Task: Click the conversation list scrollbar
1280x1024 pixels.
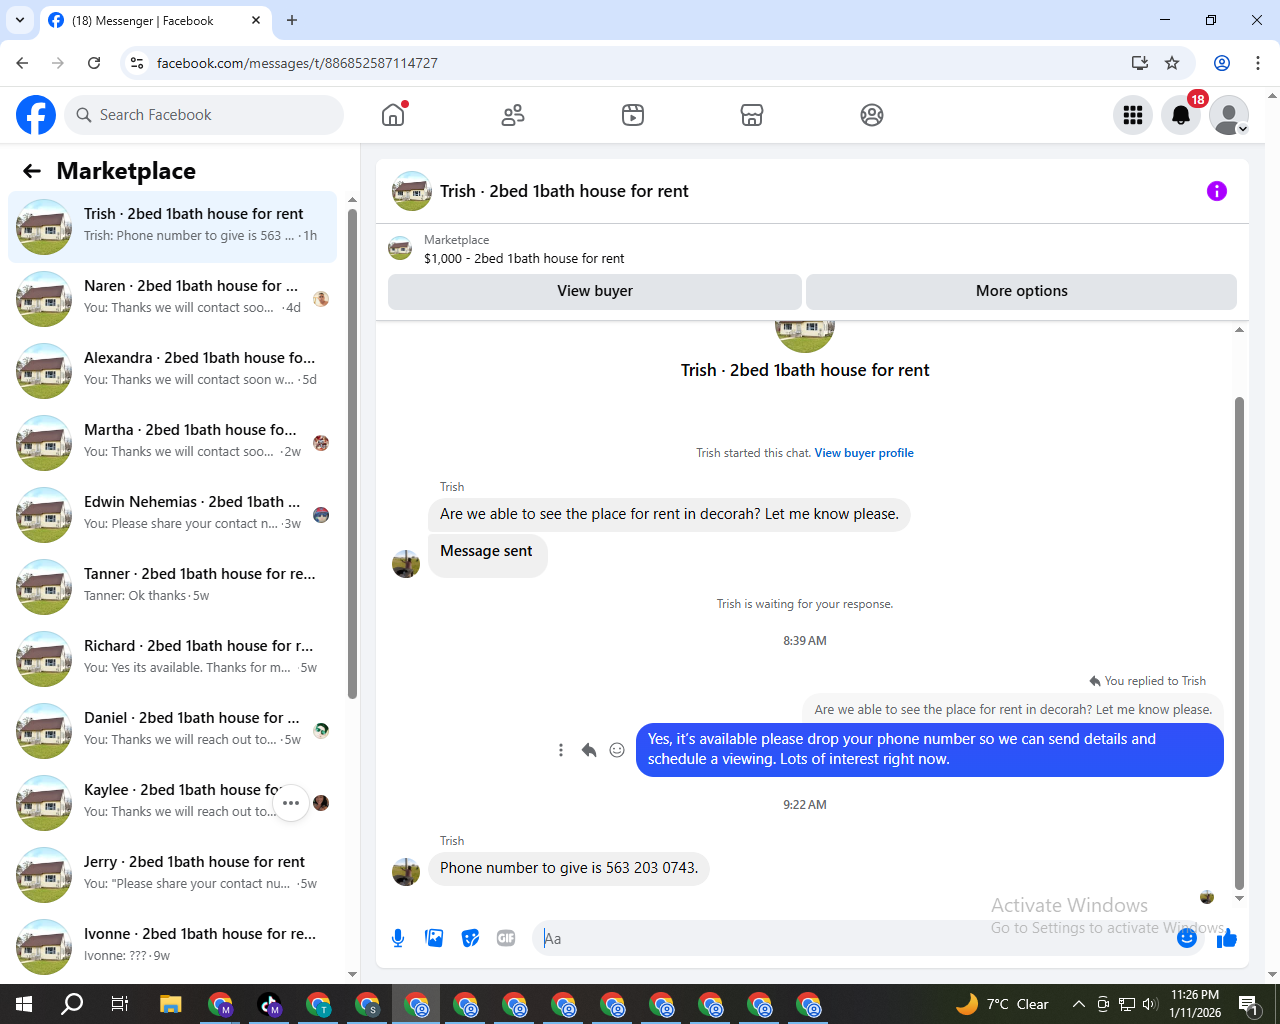Action: click(352, 453)
